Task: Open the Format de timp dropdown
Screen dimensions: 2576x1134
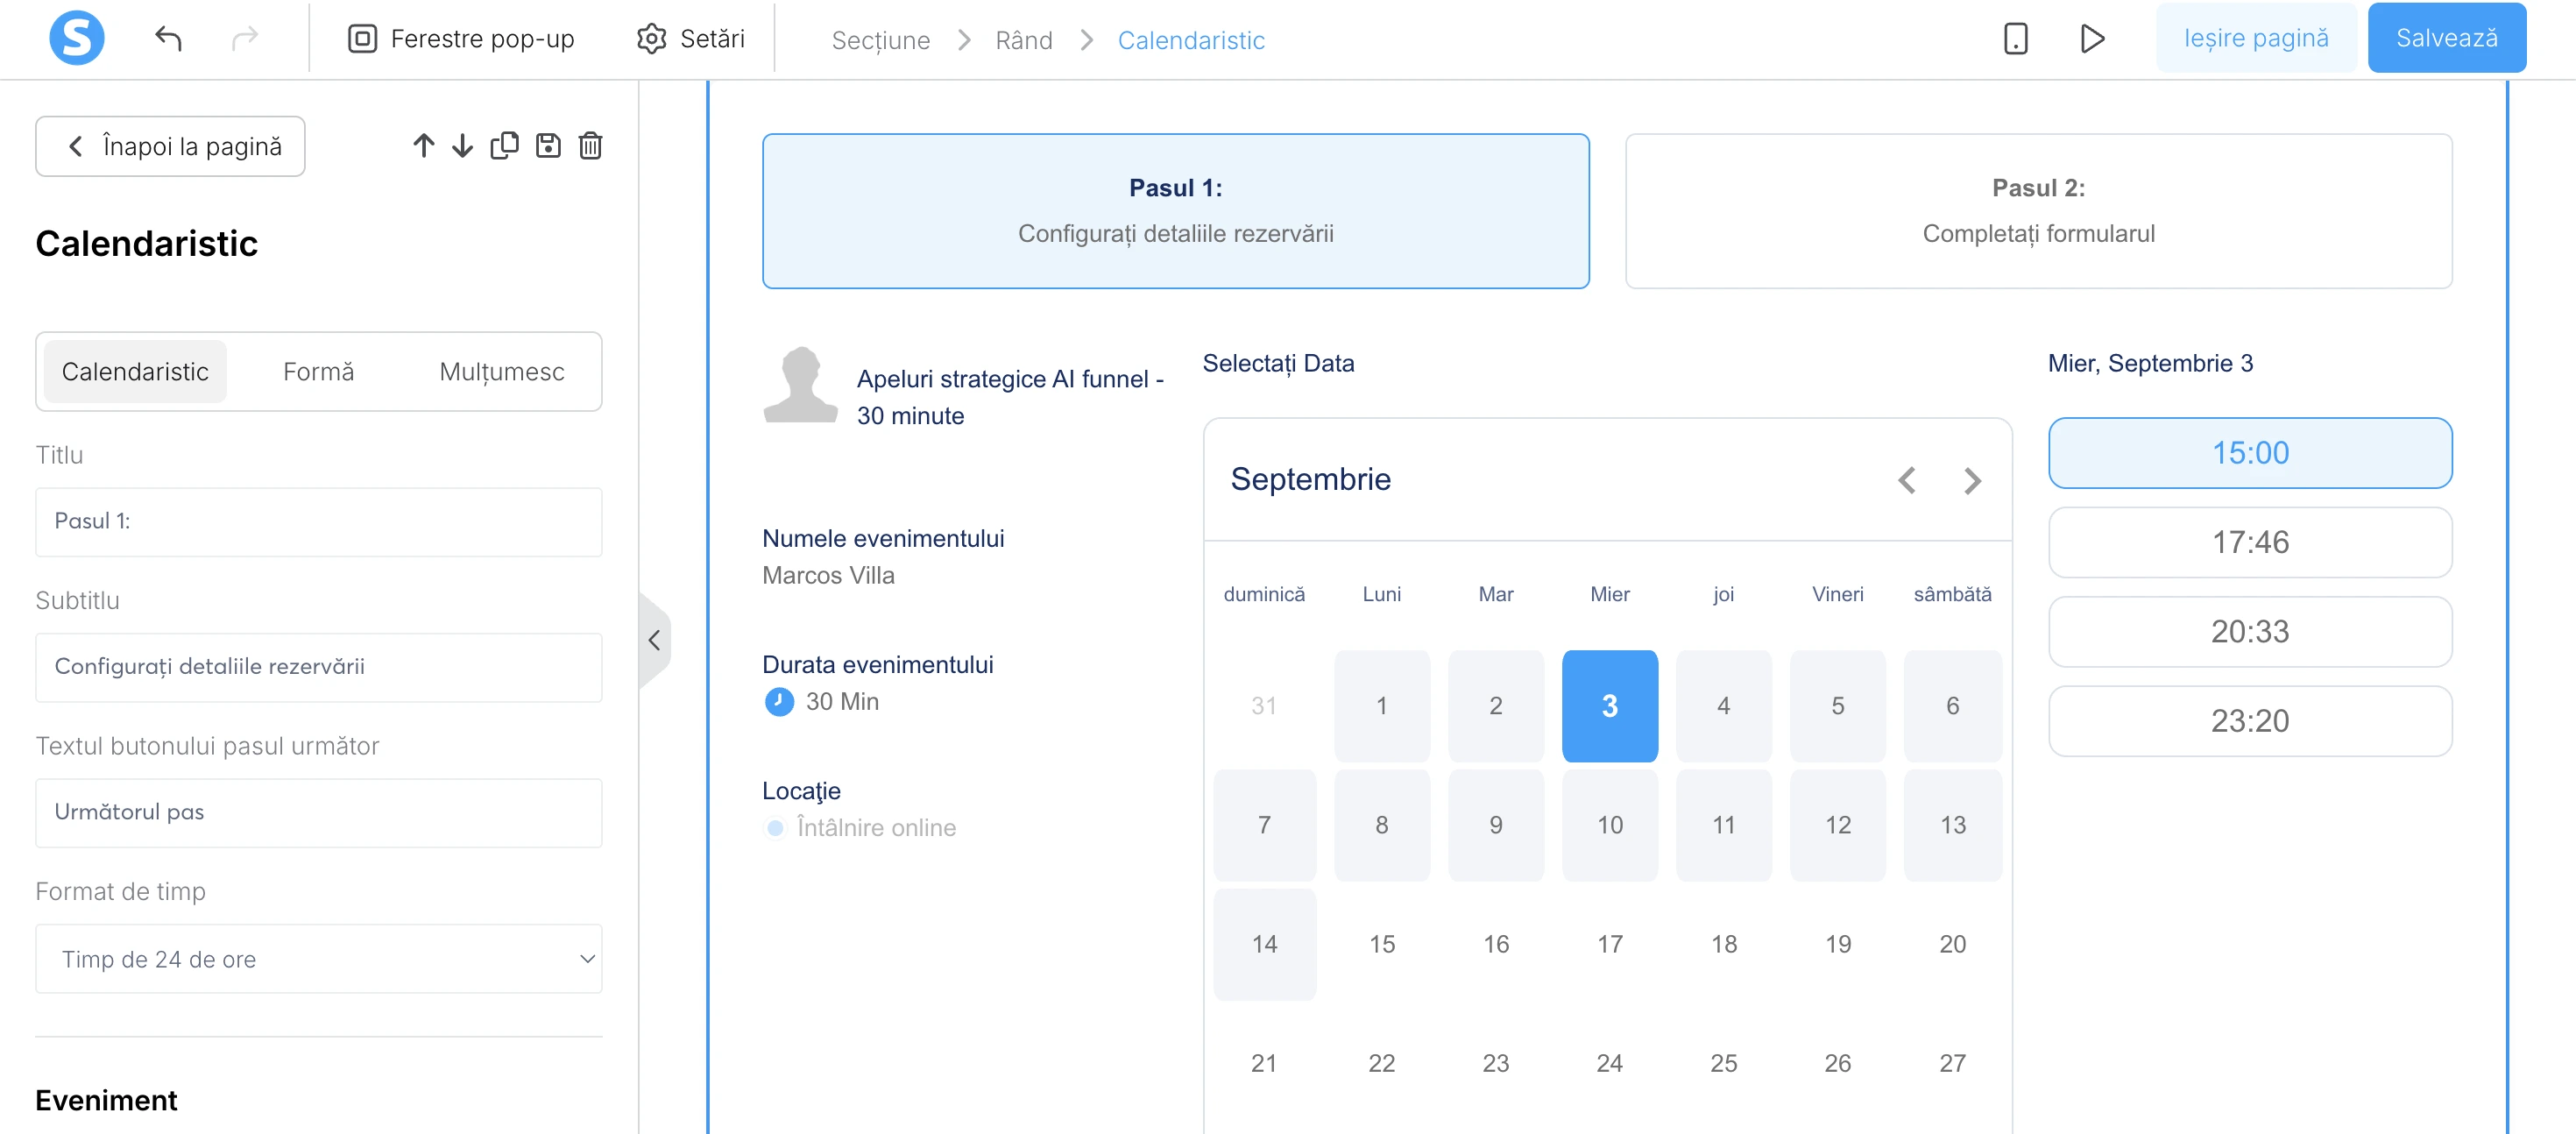Action: [318, 958]
